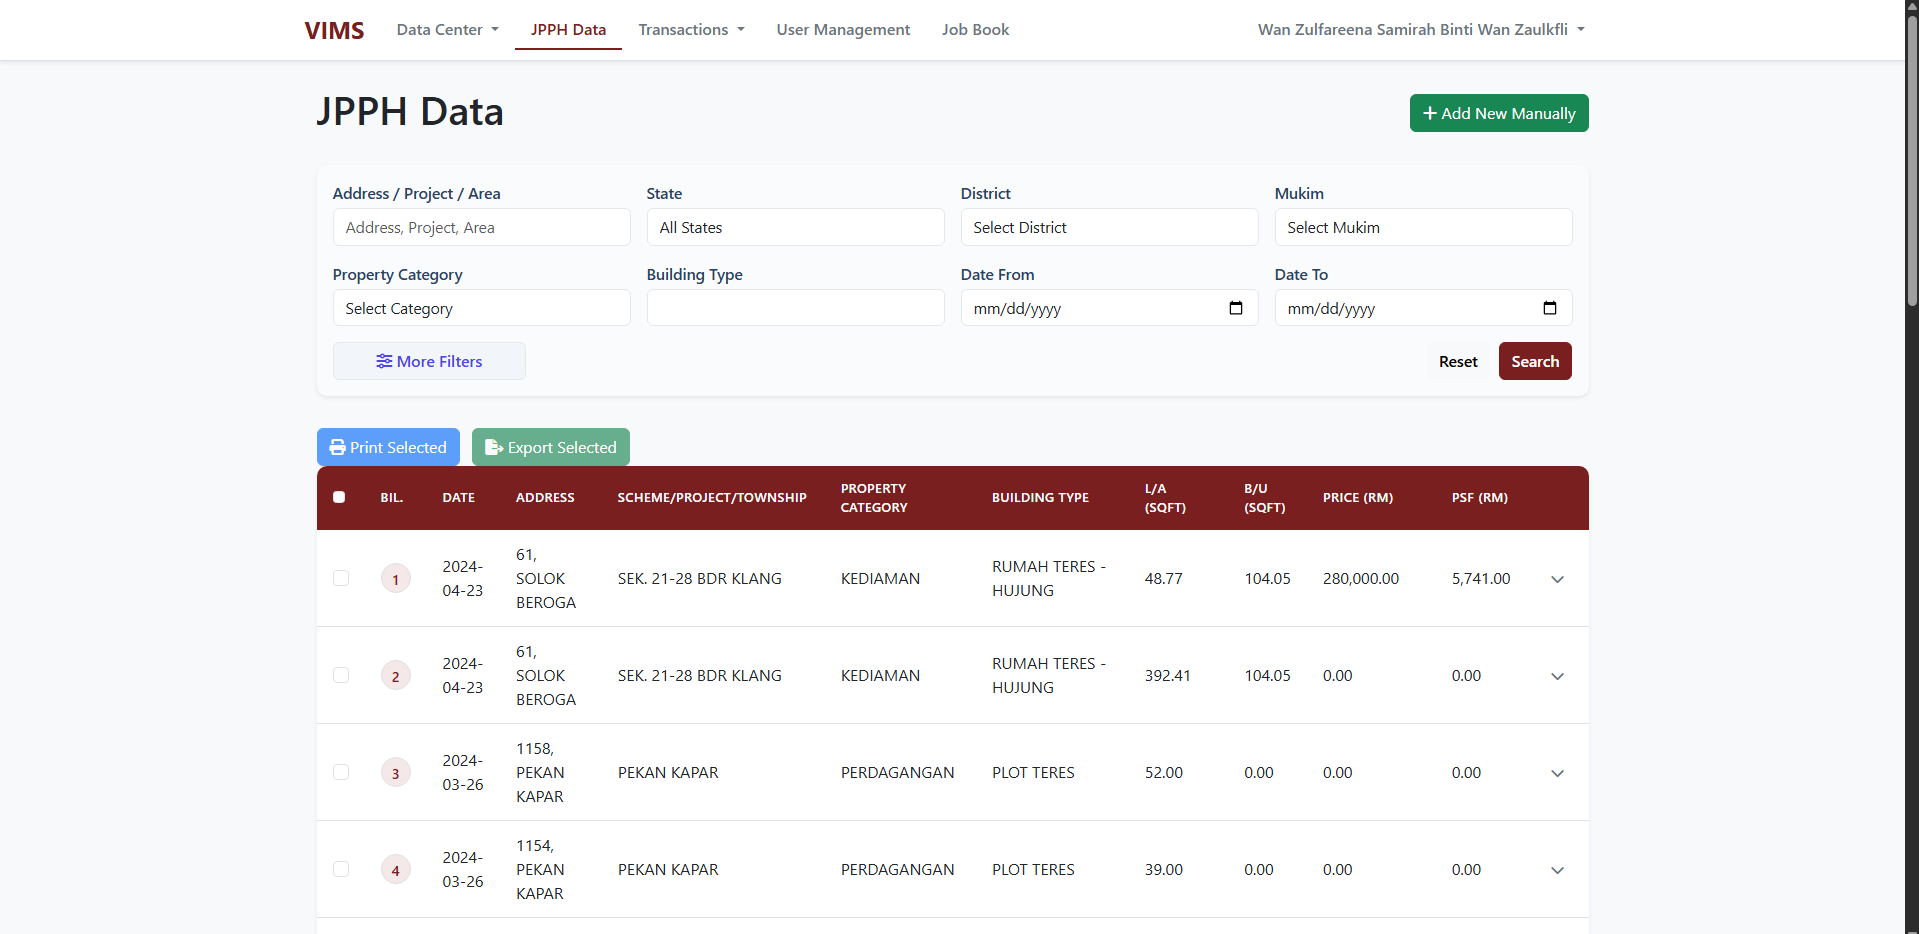
Task: Go to the Job Book tab
Action: 975,30
